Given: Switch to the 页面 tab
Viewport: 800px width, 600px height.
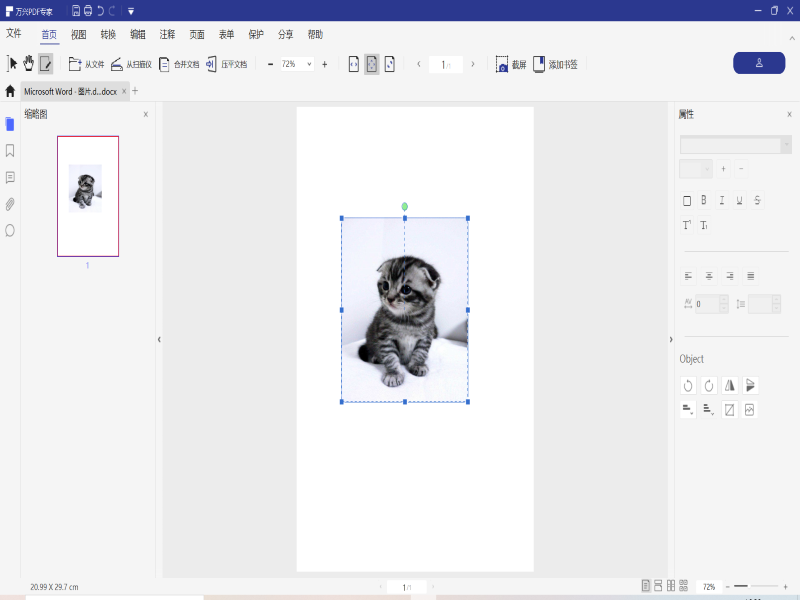Looking at the screenshot, I should [197, 35].
